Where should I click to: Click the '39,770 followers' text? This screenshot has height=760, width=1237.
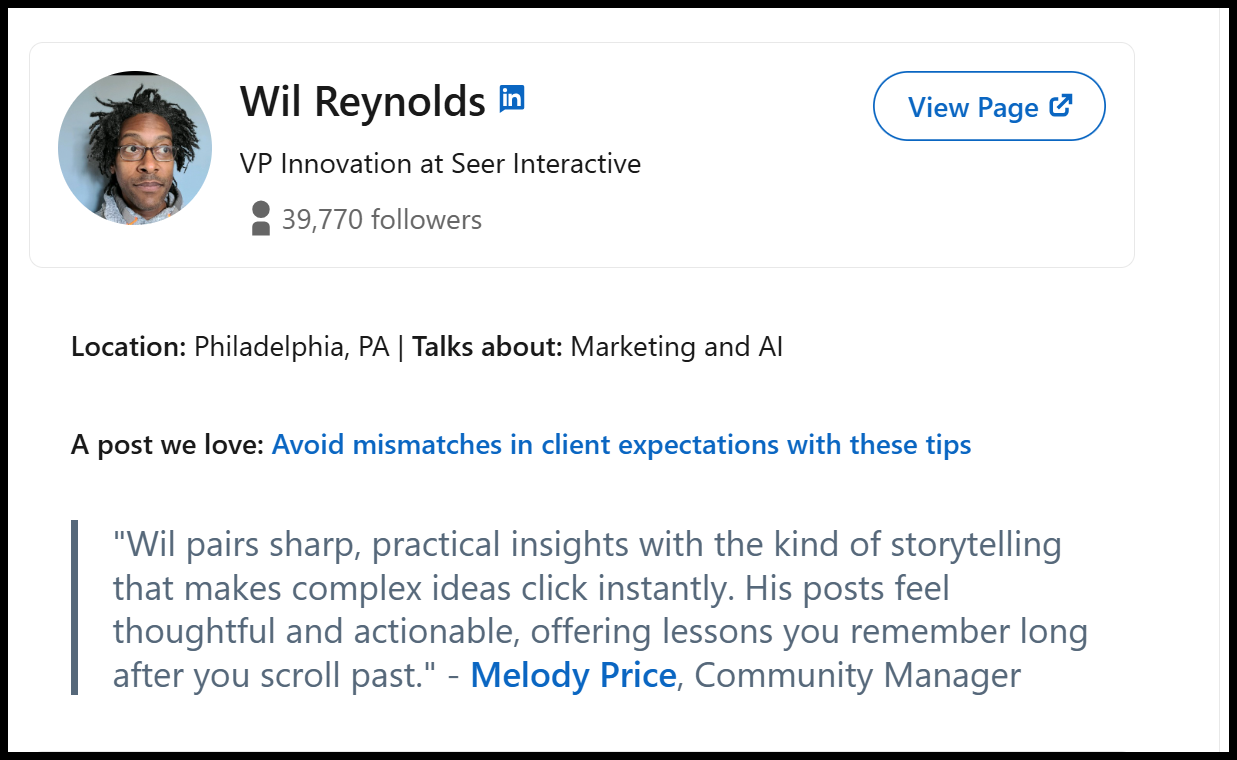pyautogui.click(x=382, y=220)
